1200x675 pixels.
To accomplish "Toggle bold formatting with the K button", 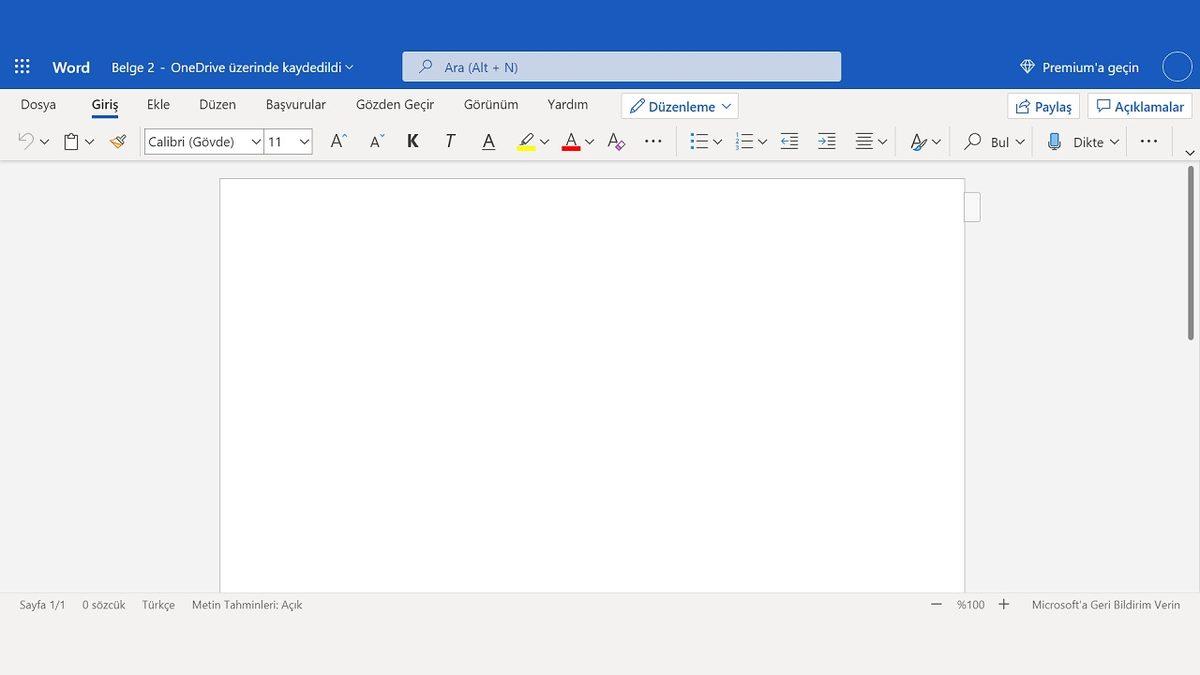I will (x=412, y=142).
